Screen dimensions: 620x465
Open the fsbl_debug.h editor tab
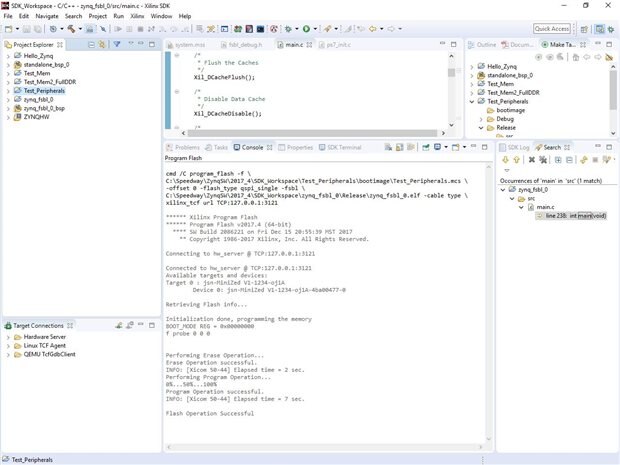[x=244, y=45]
